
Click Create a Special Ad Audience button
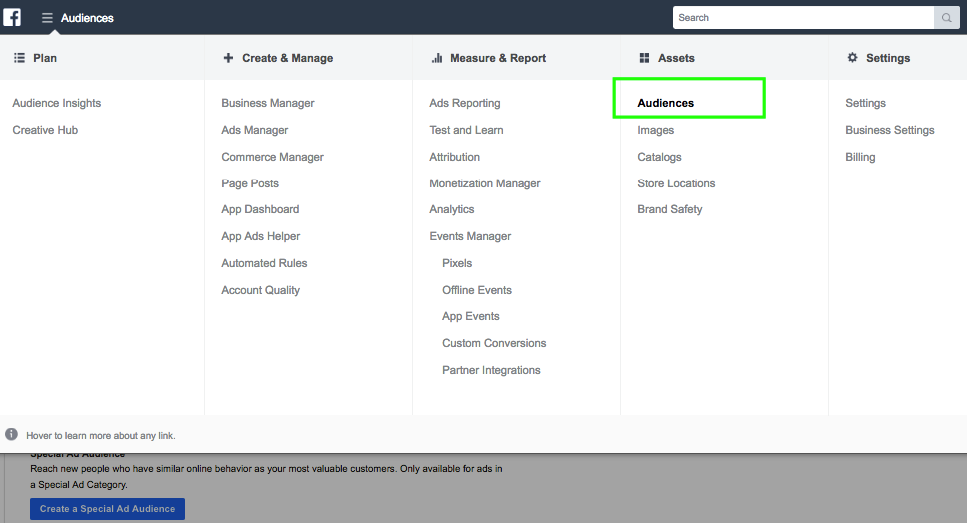click(107, 509)
